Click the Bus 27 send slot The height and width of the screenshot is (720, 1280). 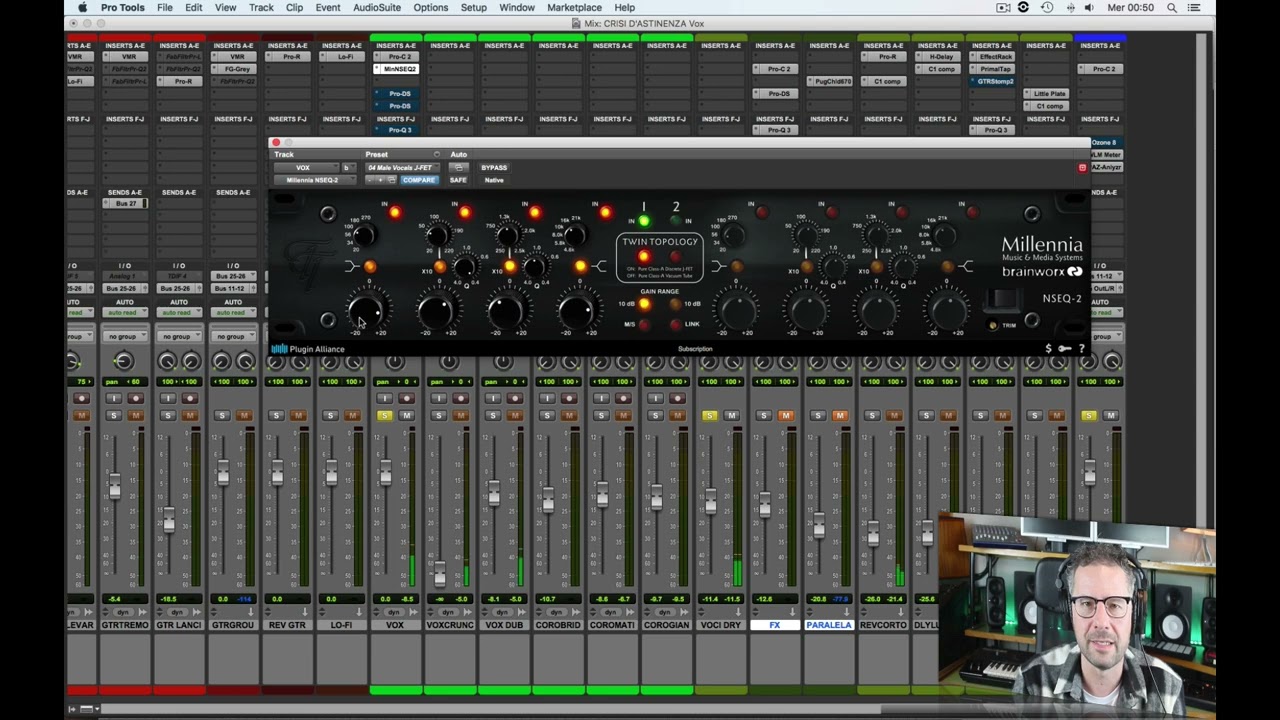tap(124, 203)
